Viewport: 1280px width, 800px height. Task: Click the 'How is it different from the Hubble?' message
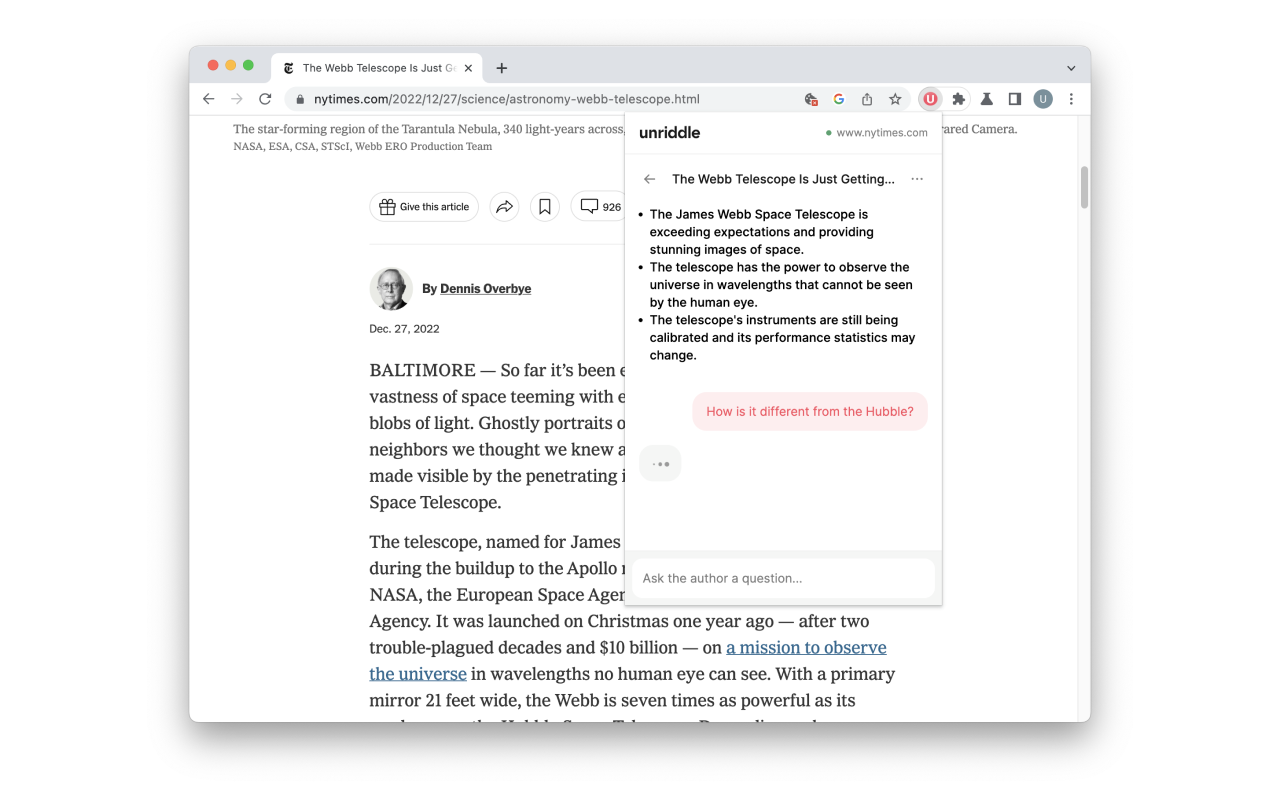point(810,411)
